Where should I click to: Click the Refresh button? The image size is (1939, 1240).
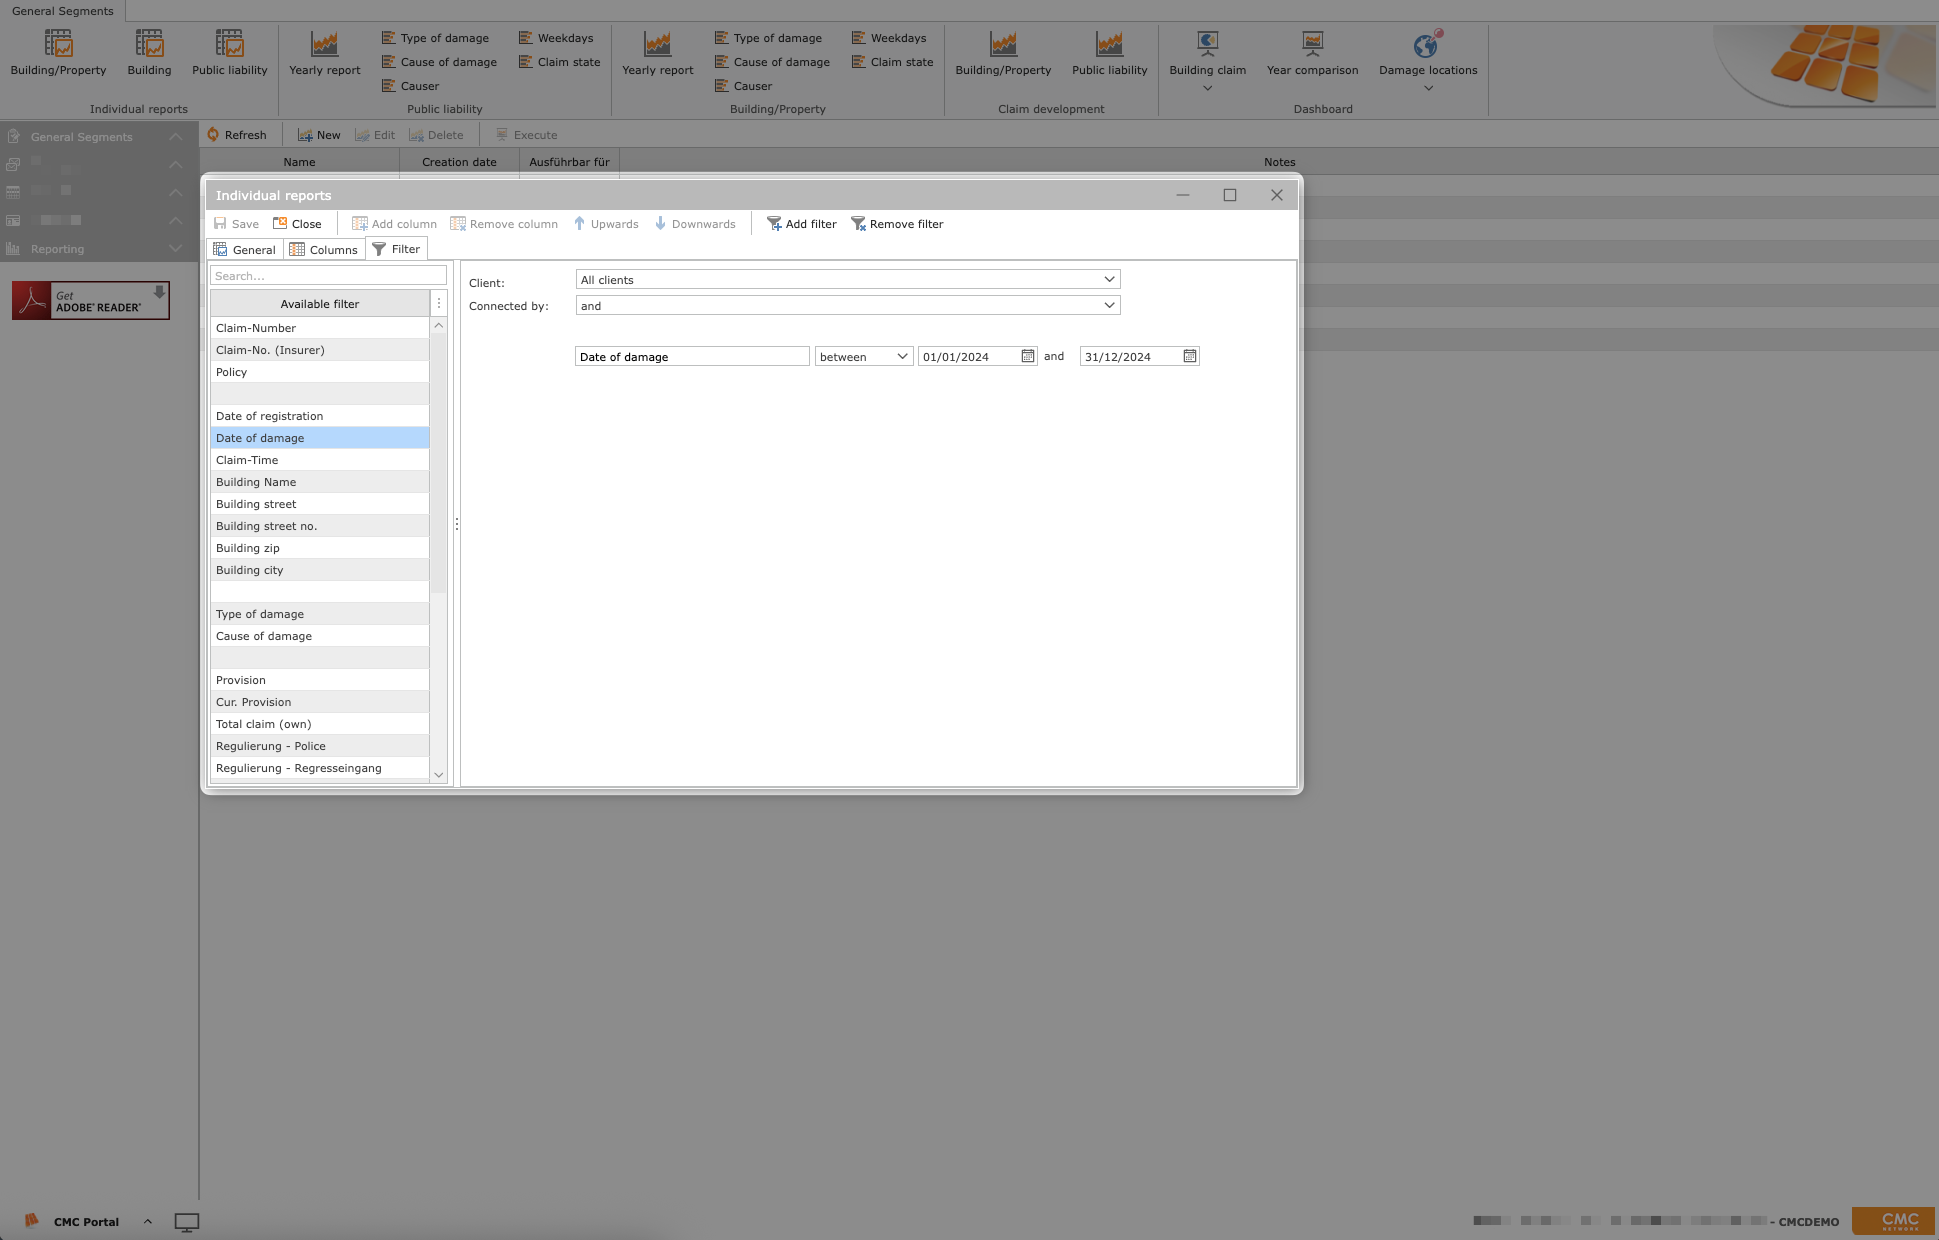tap(236, 135)
